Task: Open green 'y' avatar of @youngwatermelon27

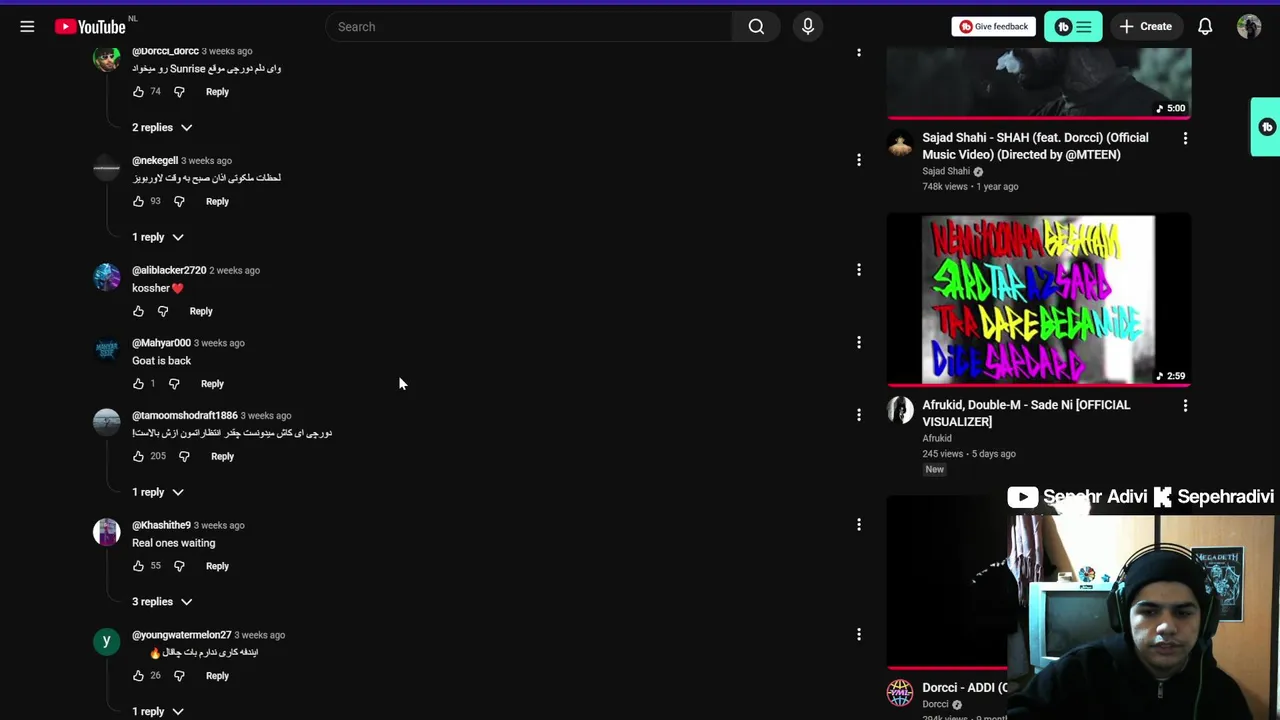Action: [107, 642]
